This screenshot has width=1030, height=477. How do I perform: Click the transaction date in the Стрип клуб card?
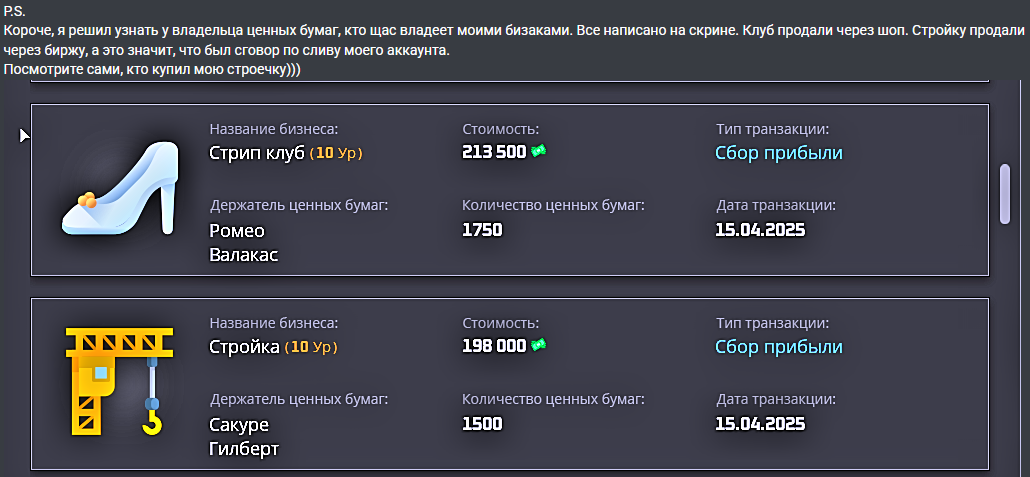(760, 230)
